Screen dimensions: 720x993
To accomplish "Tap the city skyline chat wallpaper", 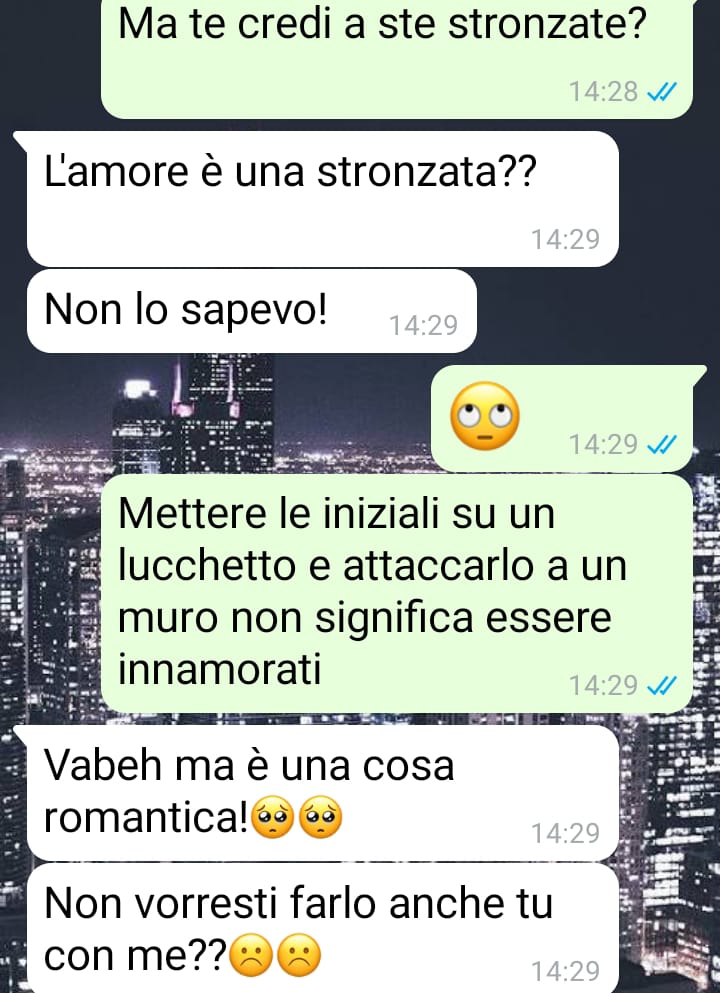I will (355, 412).
